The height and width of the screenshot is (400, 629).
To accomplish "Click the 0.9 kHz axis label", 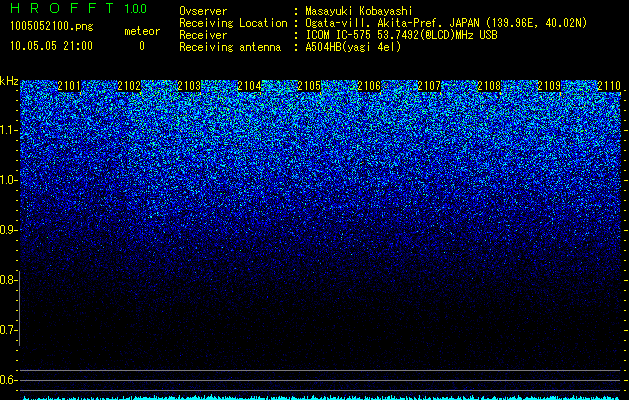I will tap(8, 230).
